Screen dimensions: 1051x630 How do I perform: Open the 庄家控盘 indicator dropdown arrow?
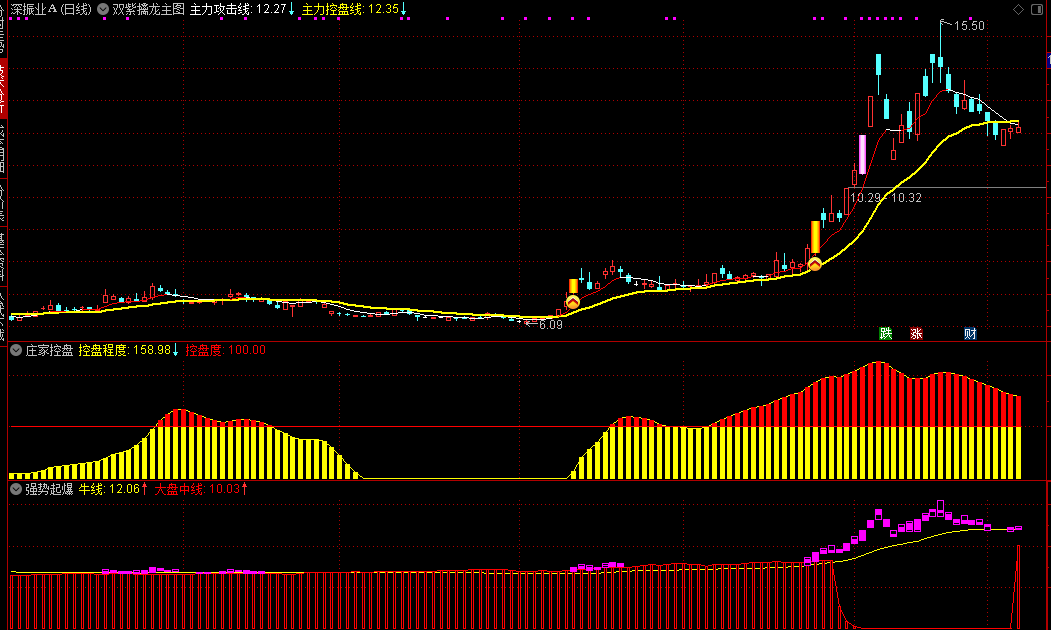click(16, 350)
